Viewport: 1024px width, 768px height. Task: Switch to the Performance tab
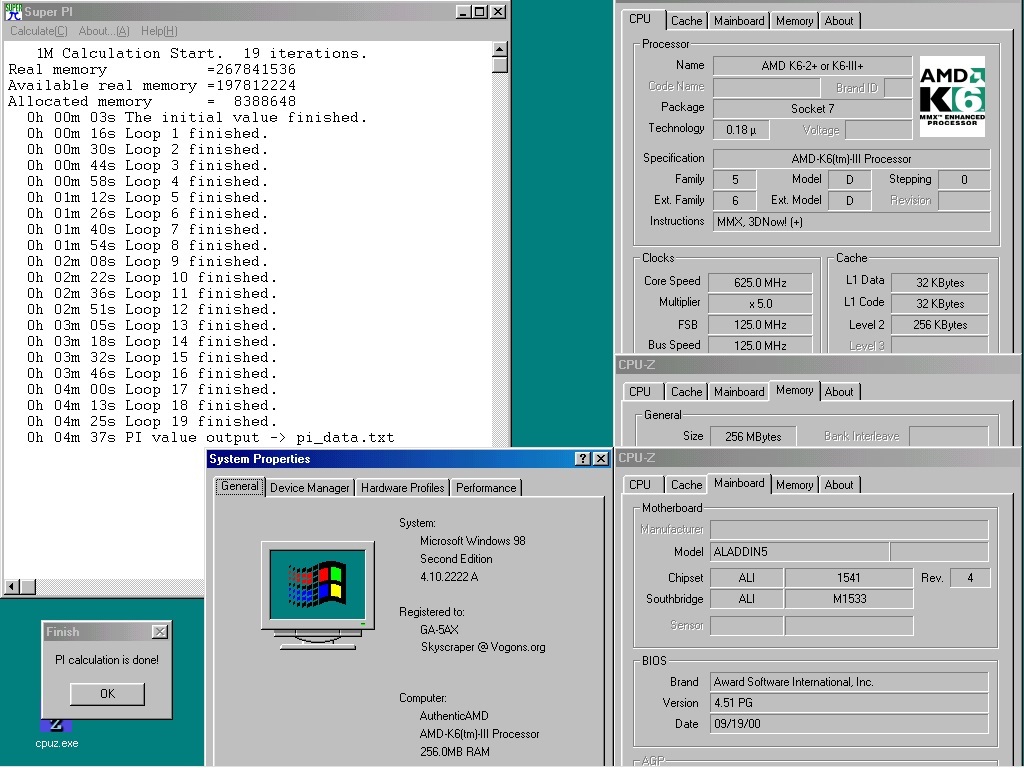pyautogui.click(x=486, y=488)
